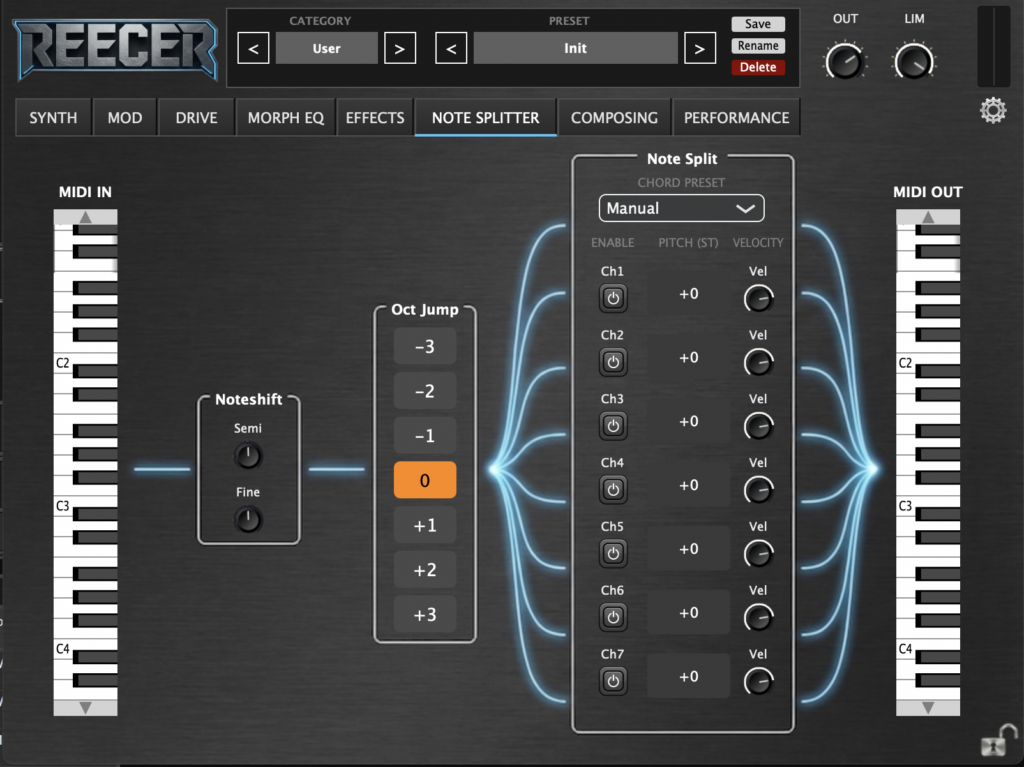Image resolution: width=1024 pixels, height=767 pixels.
Task: Go to previous preset arrow
Action: [451, 48]
